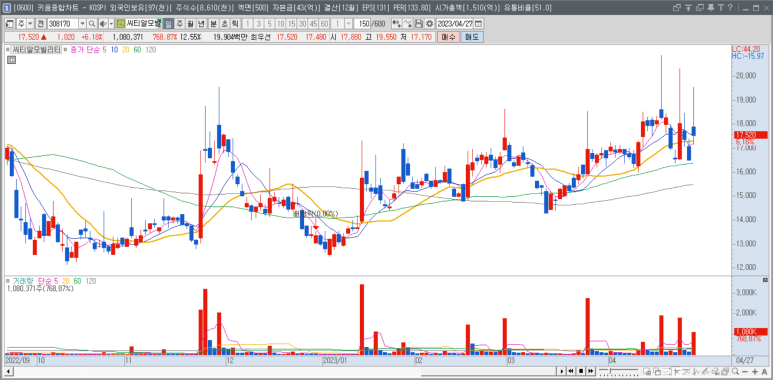Expand the stock code dropdown arrow
Image resolution: width=773 pixels, height=380 pixels.
point(82,24)
